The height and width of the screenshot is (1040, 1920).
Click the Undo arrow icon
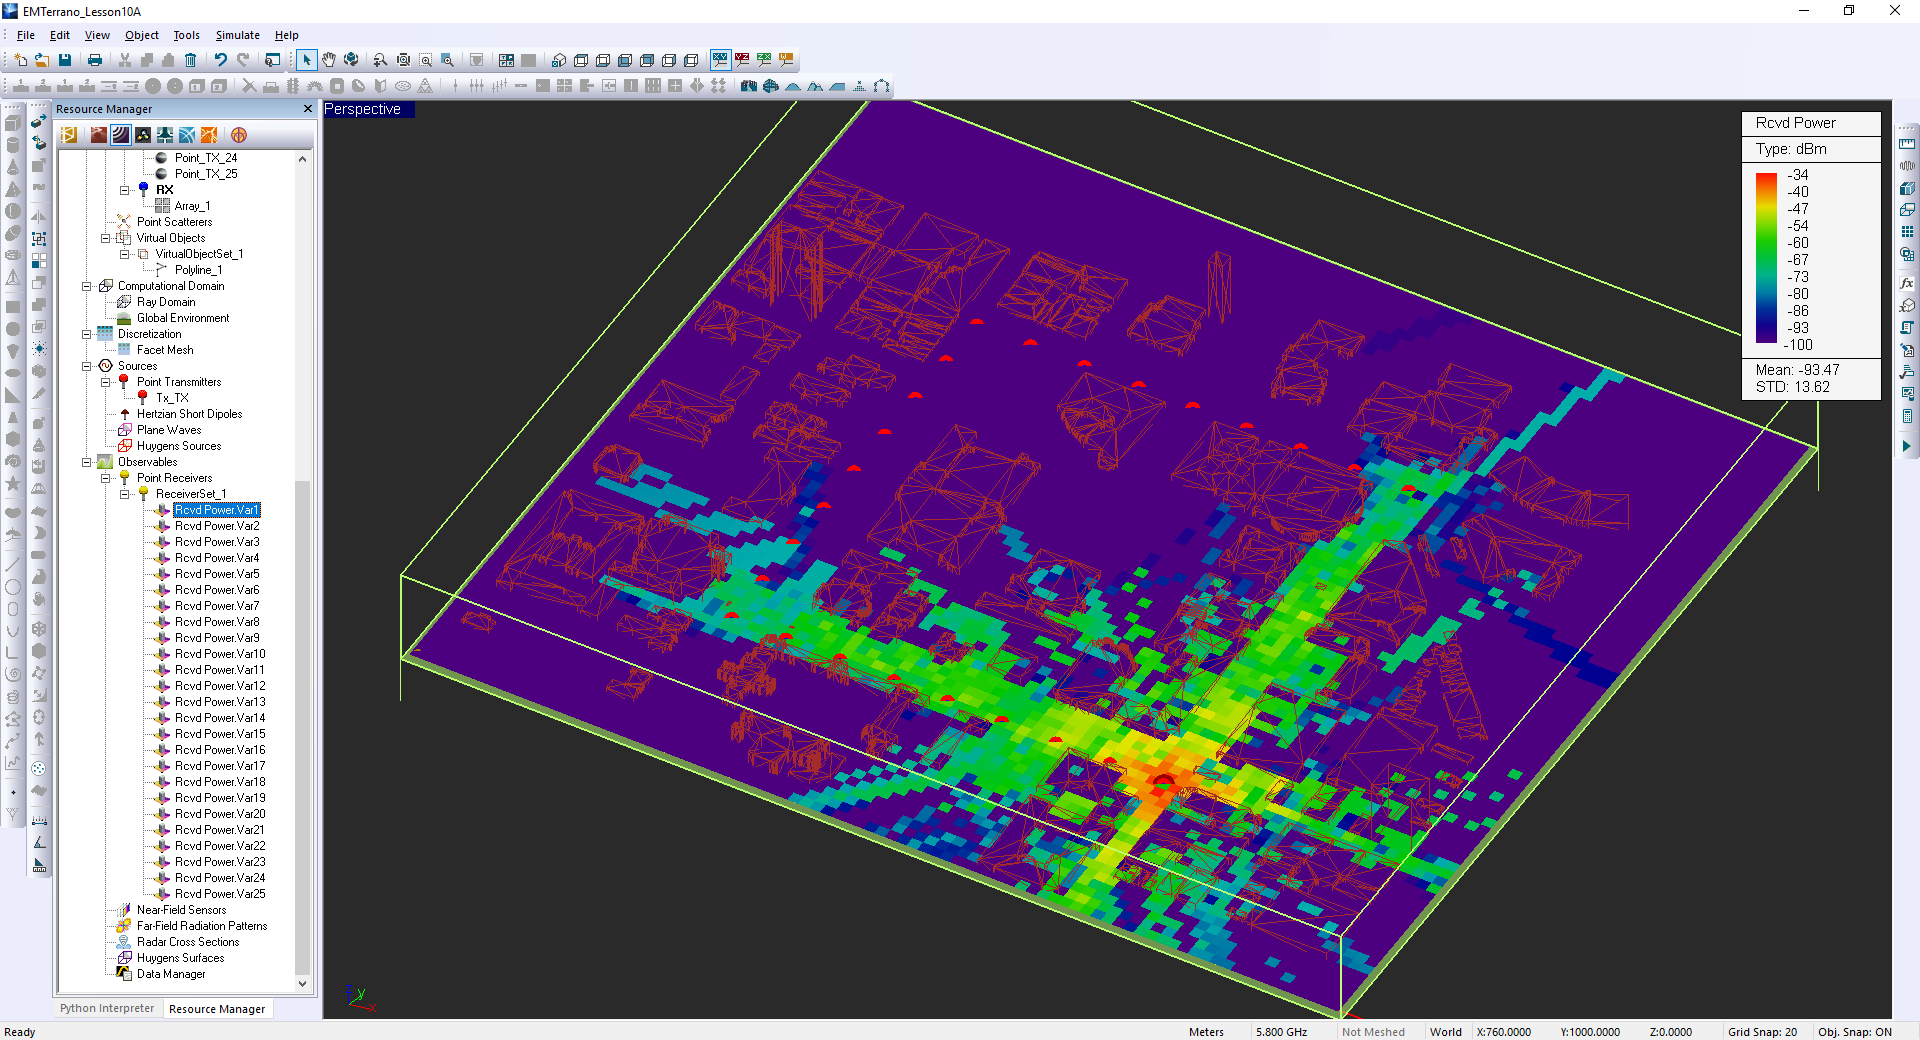(x=221, y=60)
